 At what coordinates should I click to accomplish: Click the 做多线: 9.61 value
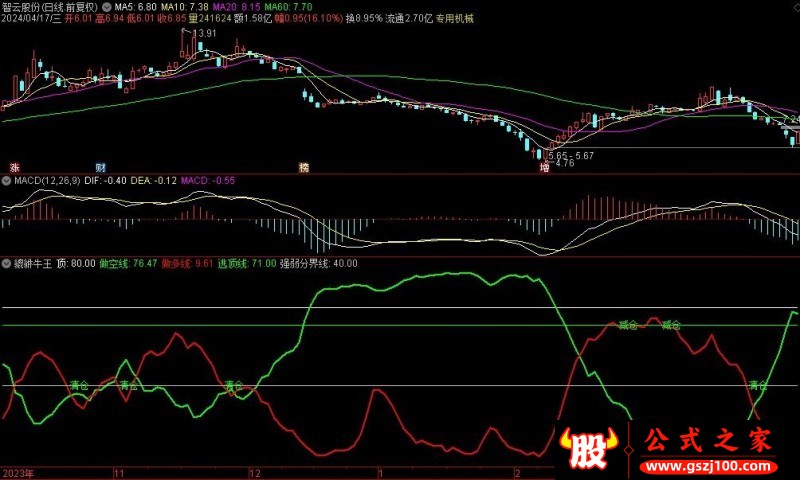187,264
